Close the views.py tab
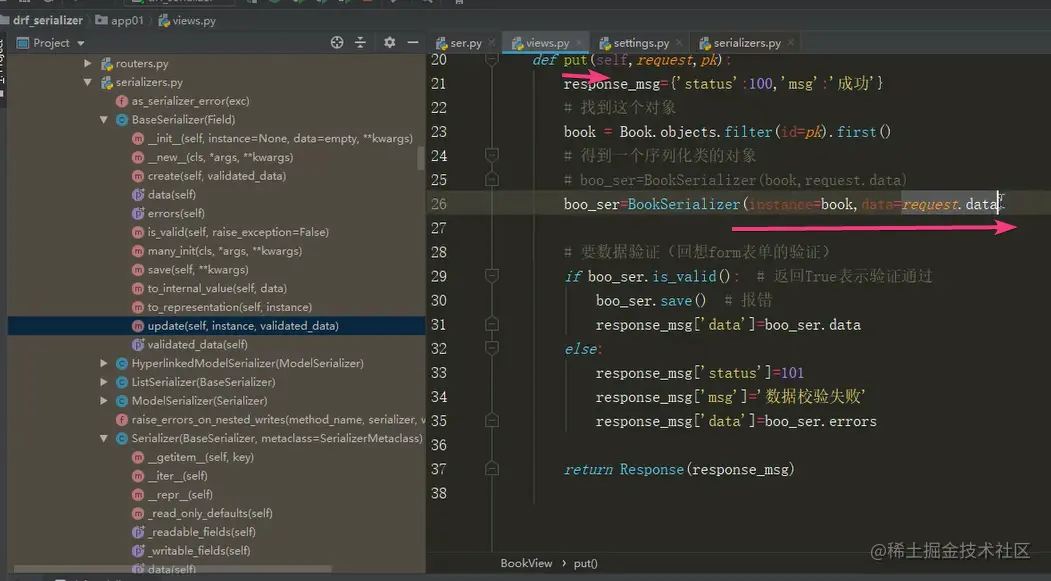Viewport: 1051px width, 581px height. pos(578,43)
